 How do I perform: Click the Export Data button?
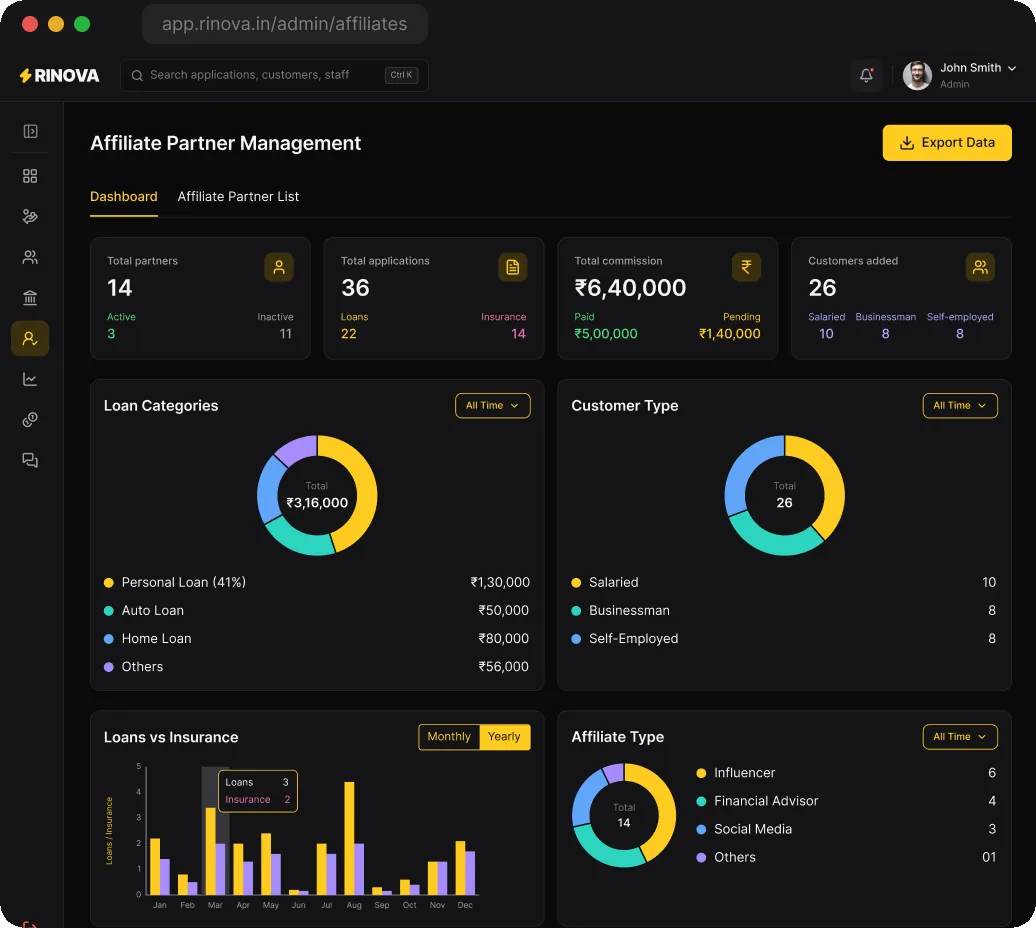(x=947, y=143)
